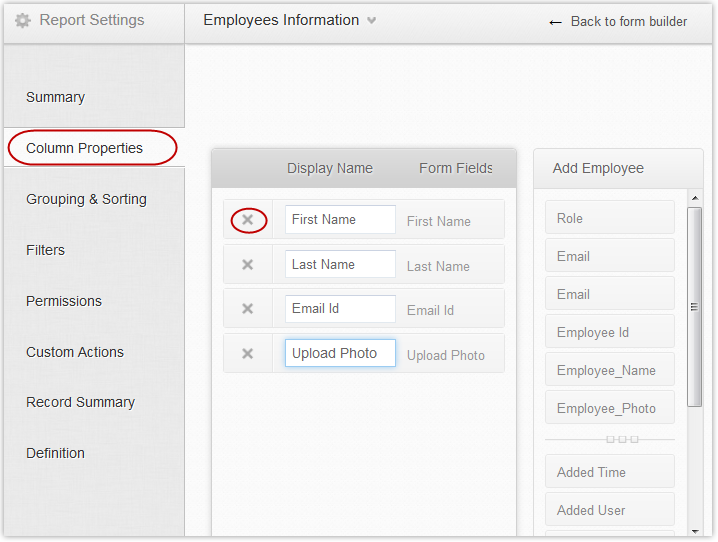Add the Employee_Photo field to columns
This screenshot has height=542, width=718.
[609, 408]
